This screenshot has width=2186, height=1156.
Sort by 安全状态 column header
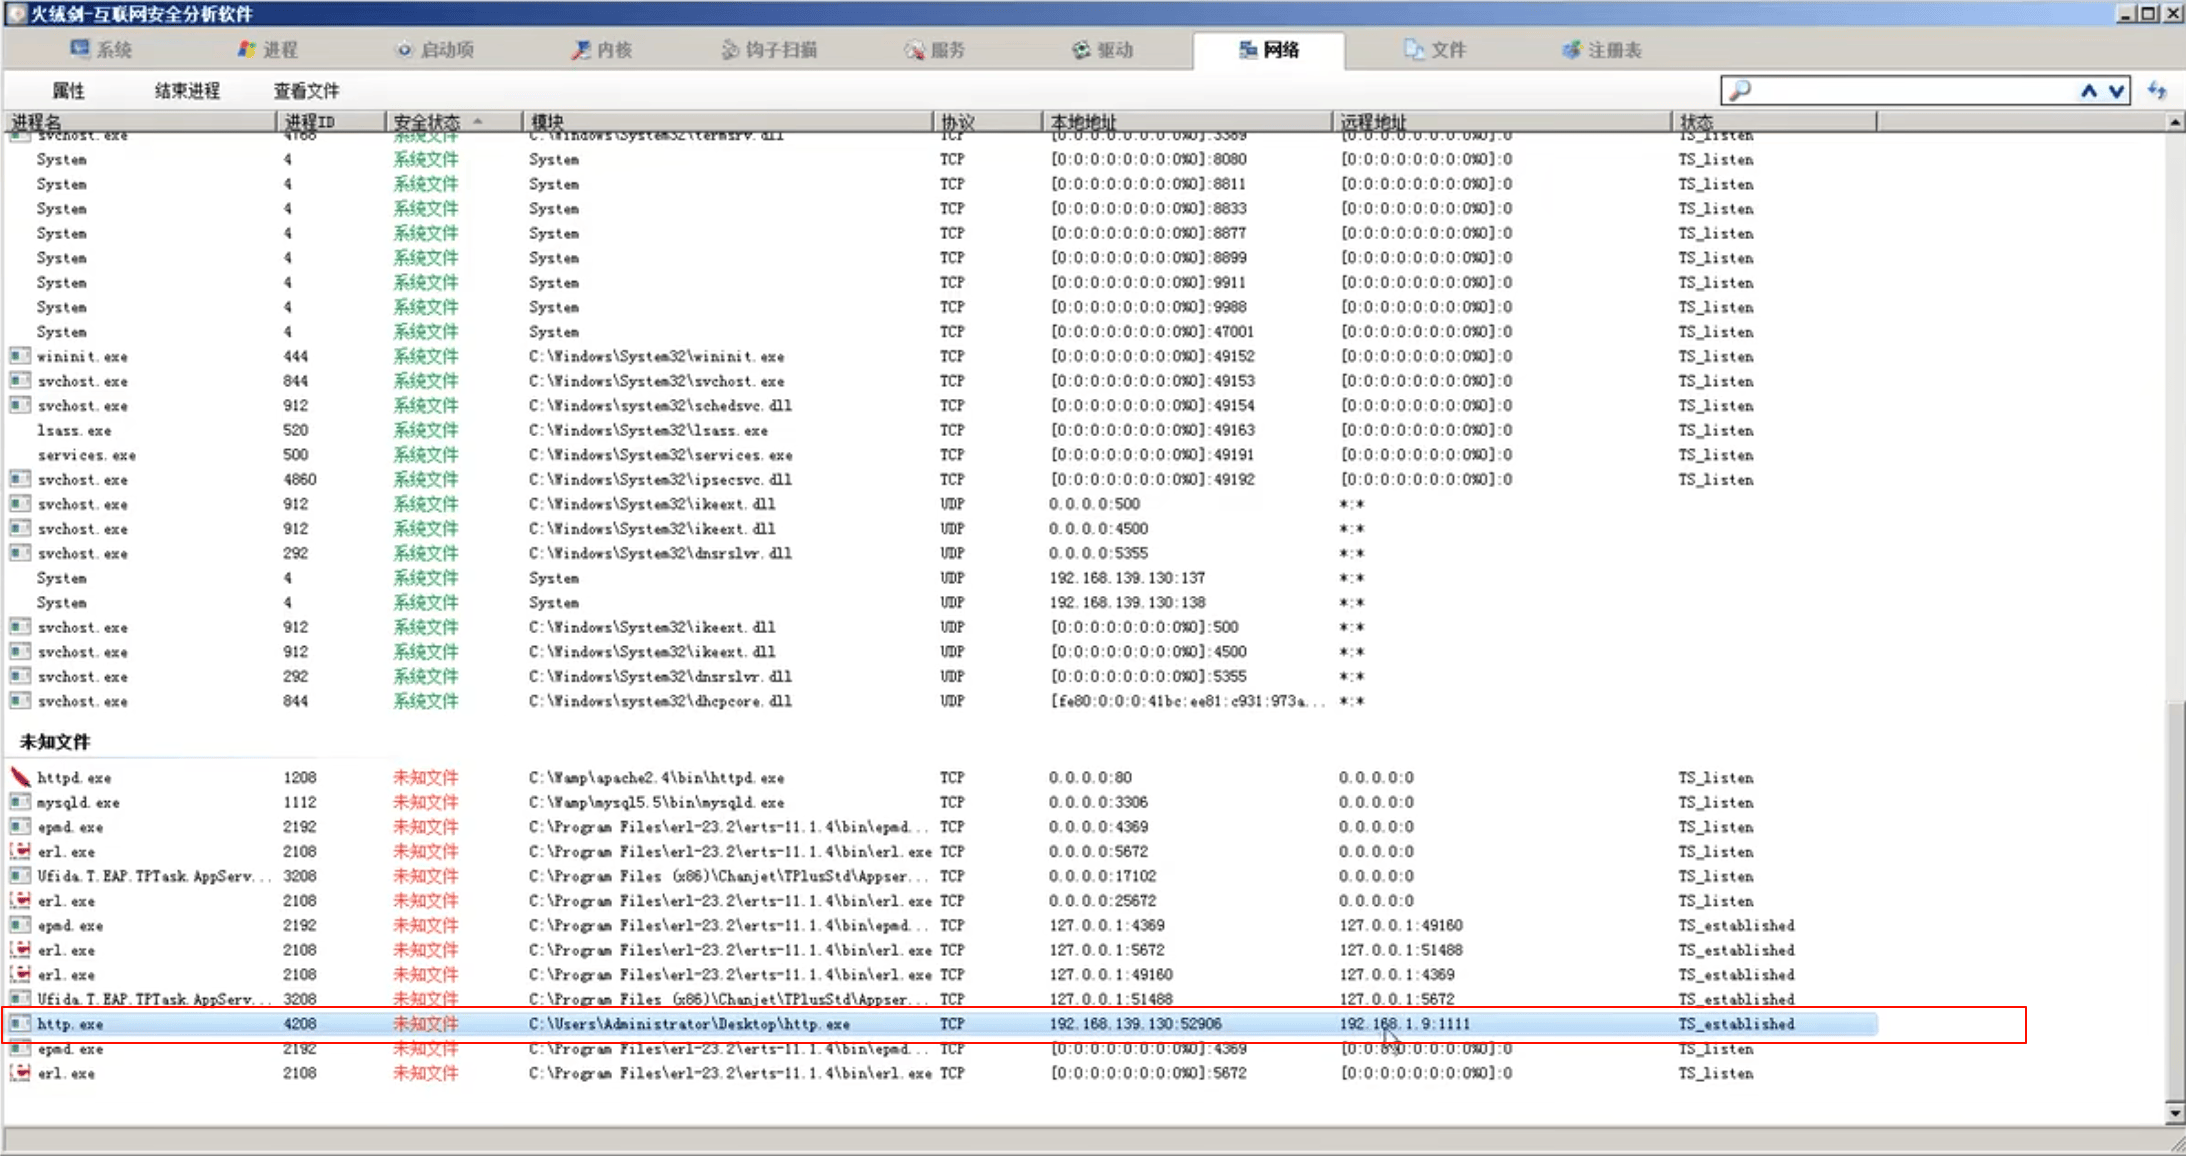click(x=454, y=121)
